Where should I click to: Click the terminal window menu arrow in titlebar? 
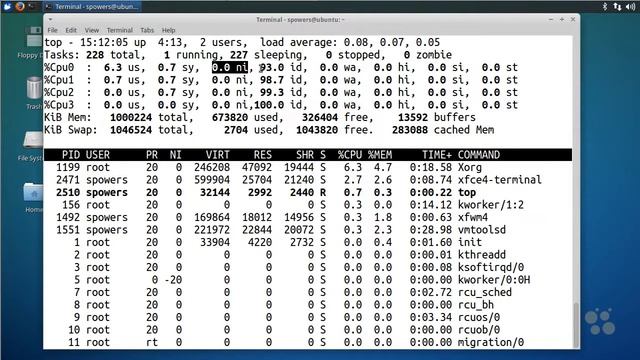[50, 20]
